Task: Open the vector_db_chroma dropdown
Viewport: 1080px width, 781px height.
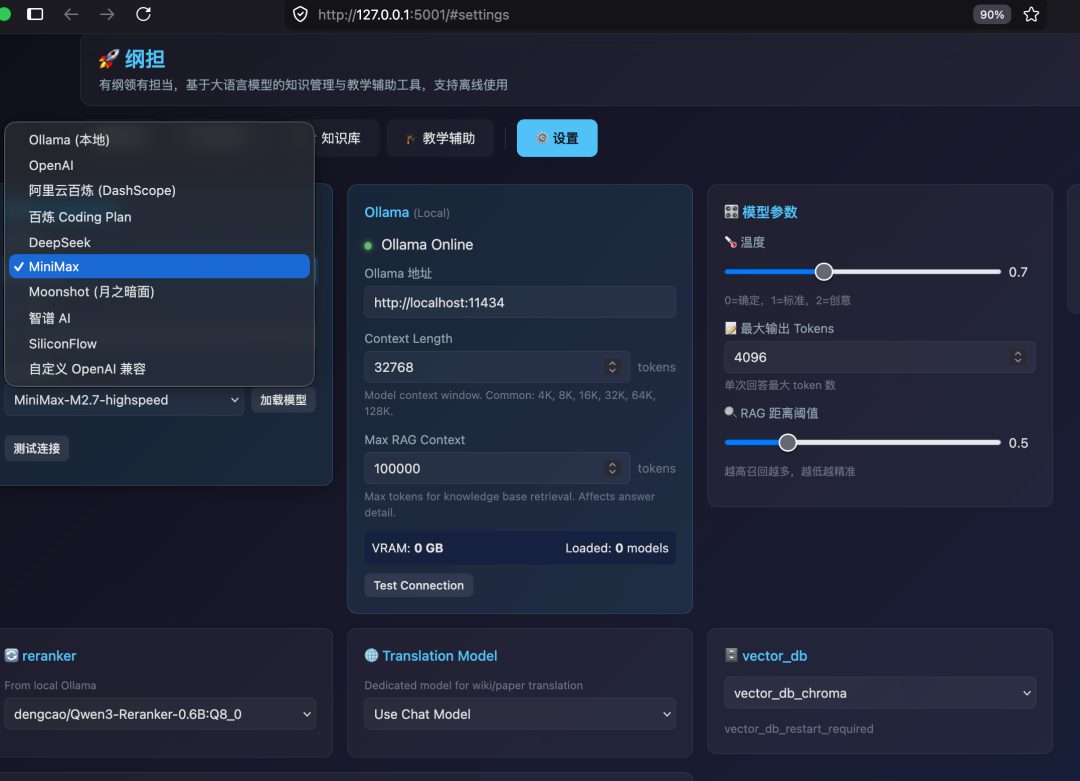Action: coord(880,694)
